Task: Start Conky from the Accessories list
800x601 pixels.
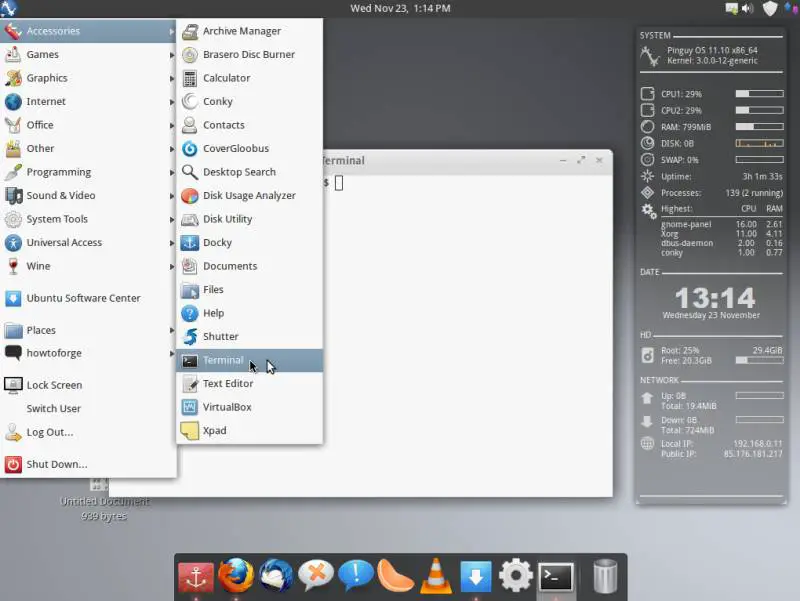Action: [x=249, y=102]
